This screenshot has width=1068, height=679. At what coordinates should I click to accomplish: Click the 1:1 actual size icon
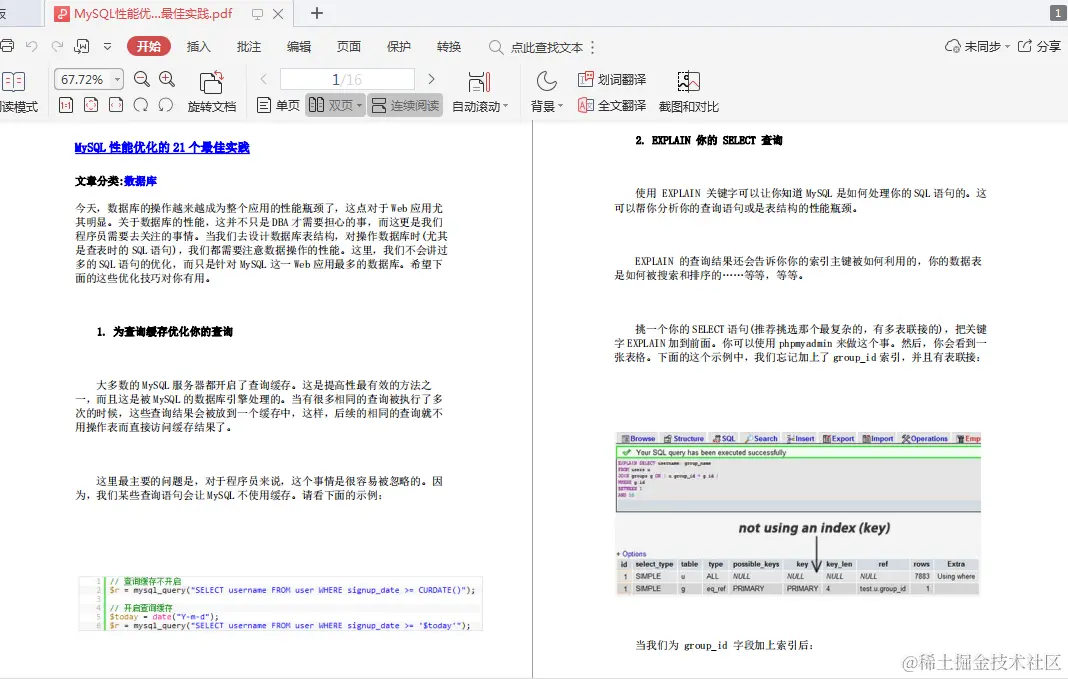pos(66,104)
